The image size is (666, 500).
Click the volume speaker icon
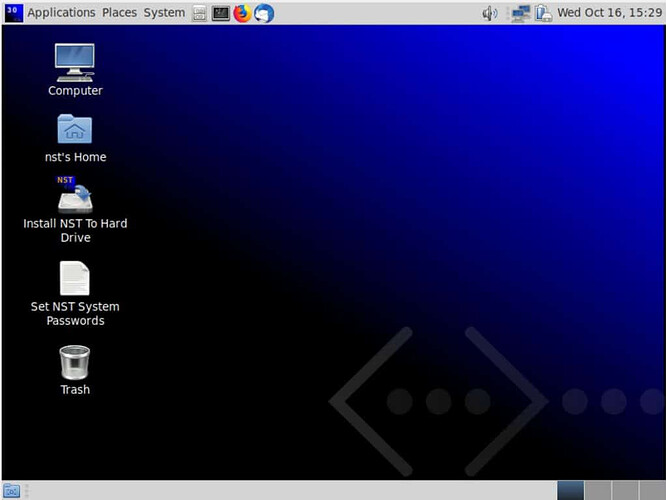489,13
